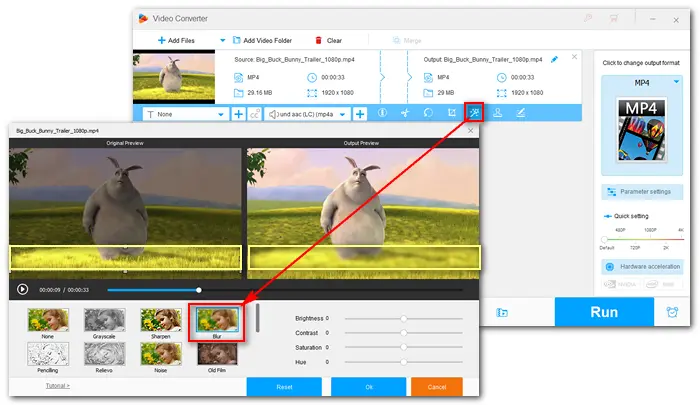Click the key register icon in title bar

(588, 18)
